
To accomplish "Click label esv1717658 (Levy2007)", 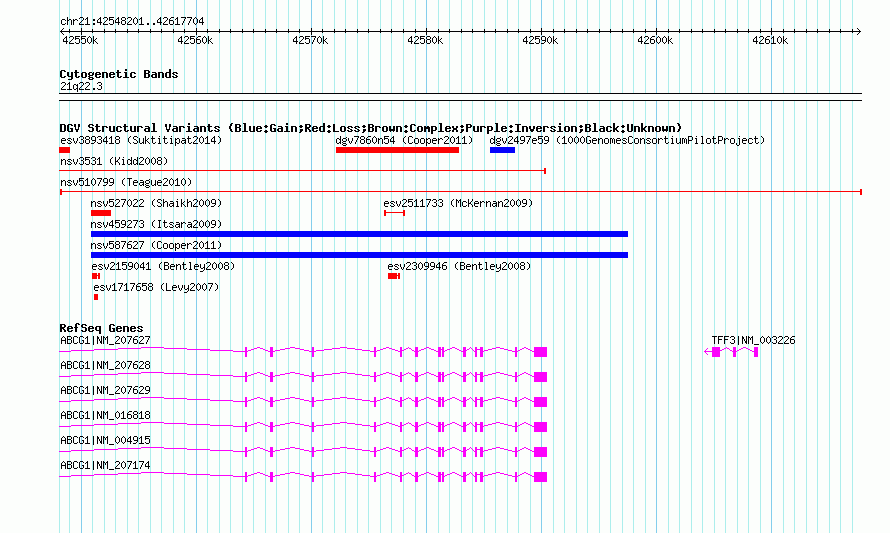I will pyautogui.click(x=156, y=287).
